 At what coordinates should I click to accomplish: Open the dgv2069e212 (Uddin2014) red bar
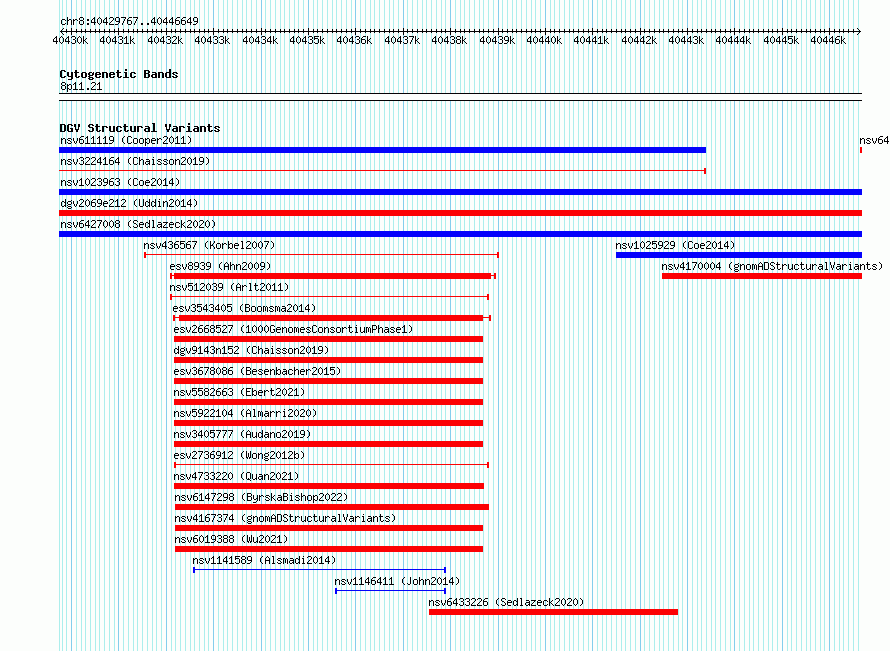(x=460, y=213)
